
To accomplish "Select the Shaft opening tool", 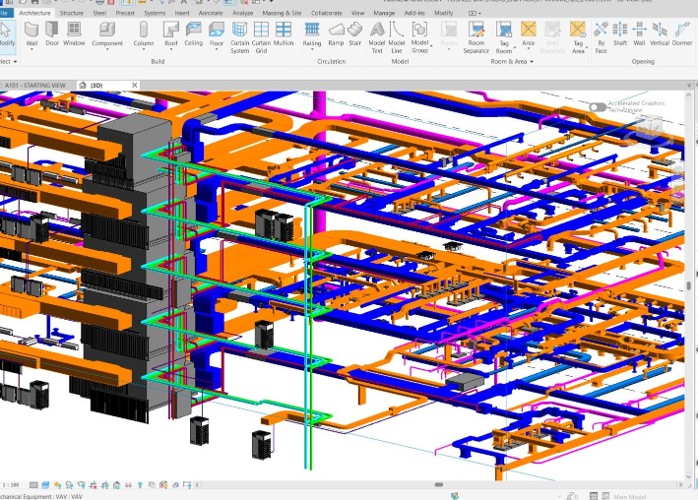I will click(620, 34).
